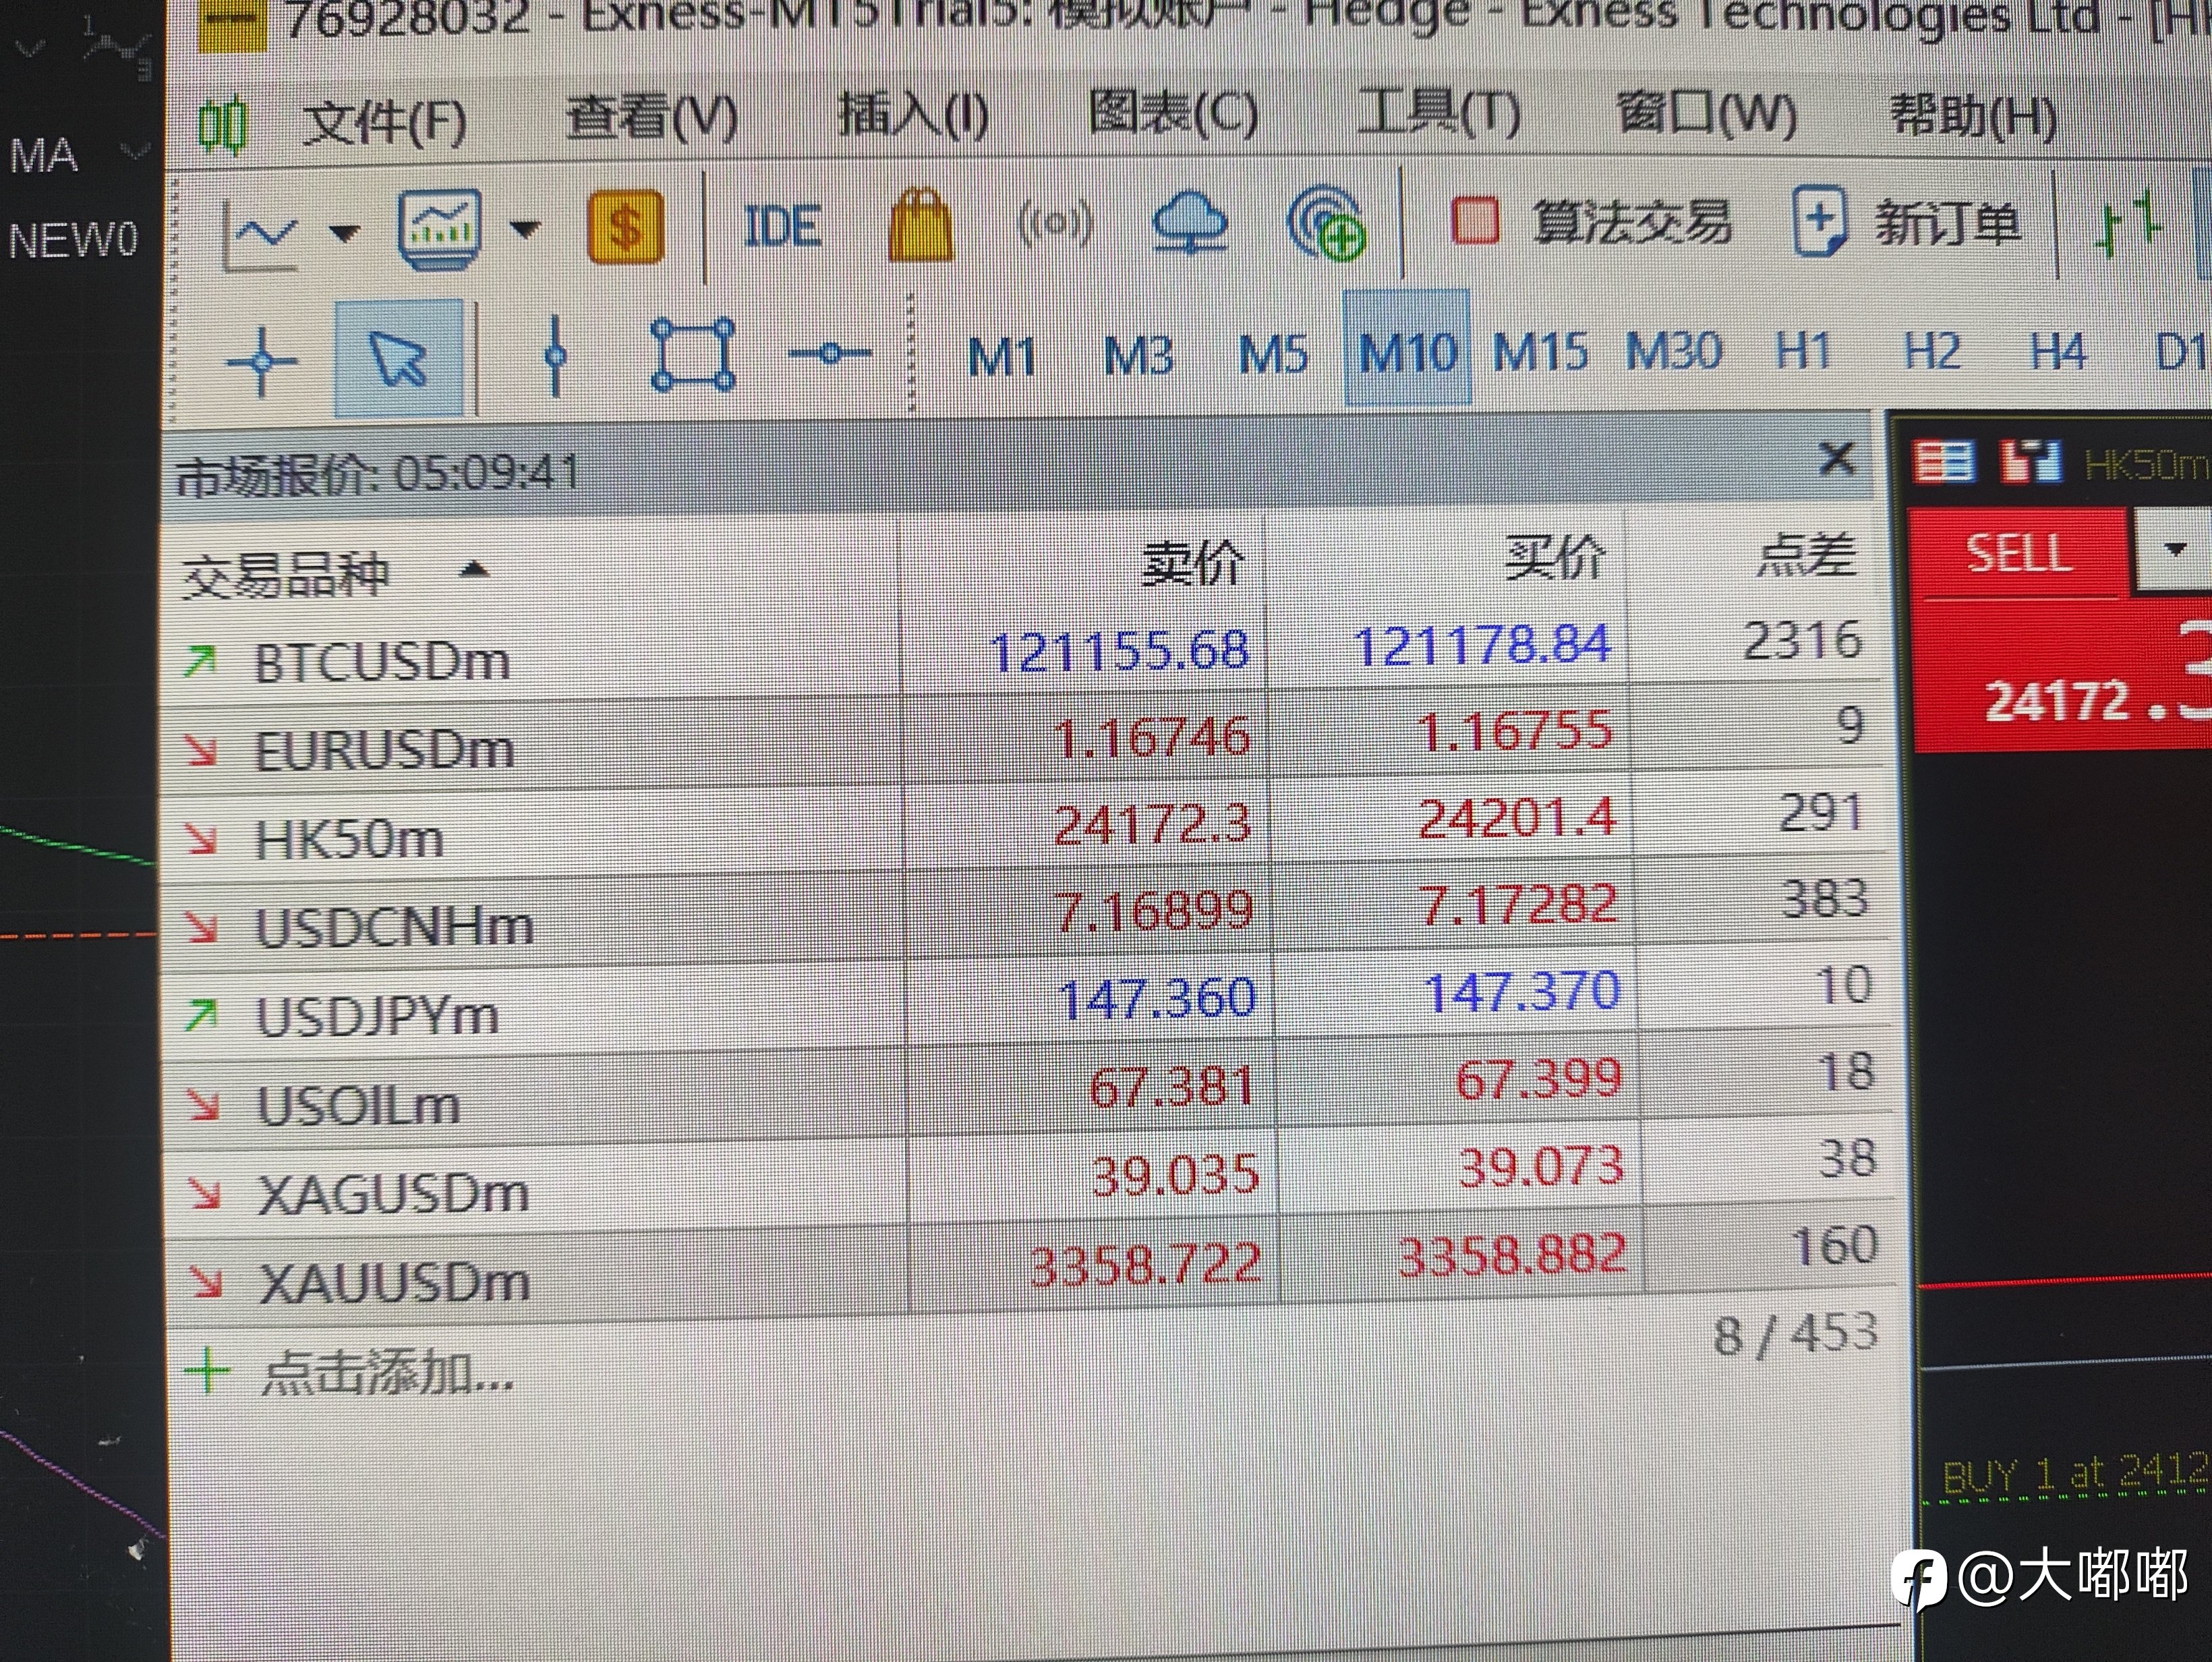This screenshot has height=1662, width=2212.
Task: Open the IDE MetaEditor button
Action: (783, 226)
